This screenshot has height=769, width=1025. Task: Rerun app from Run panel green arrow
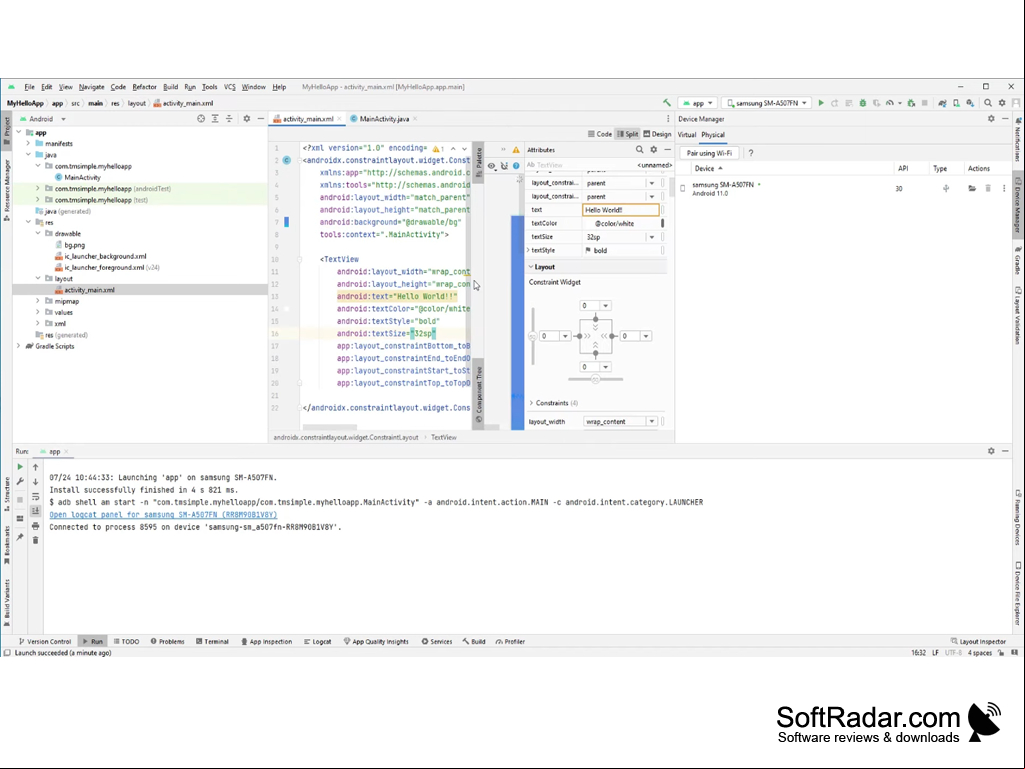point(20,467)
